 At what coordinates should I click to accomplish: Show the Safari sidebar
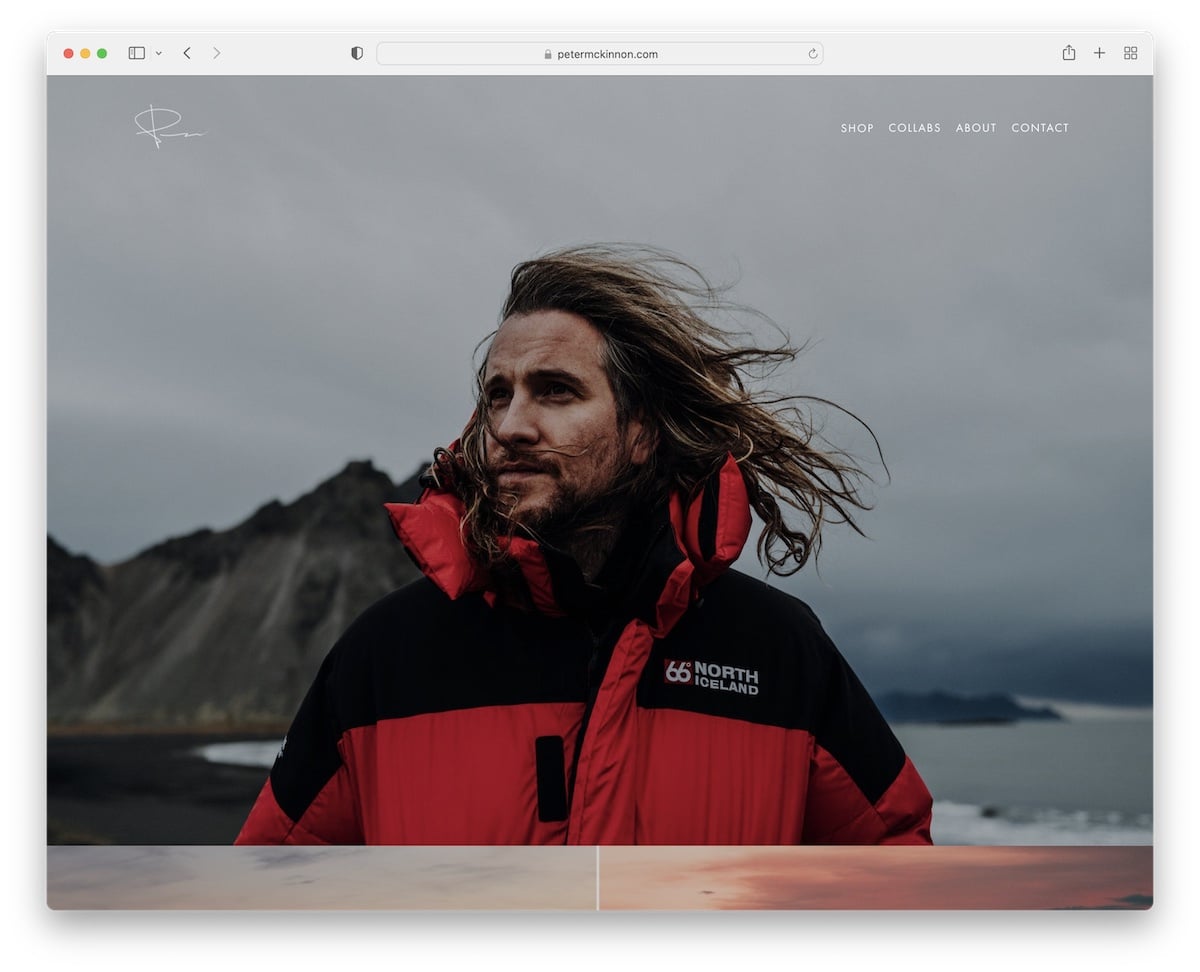pos(136,53)
